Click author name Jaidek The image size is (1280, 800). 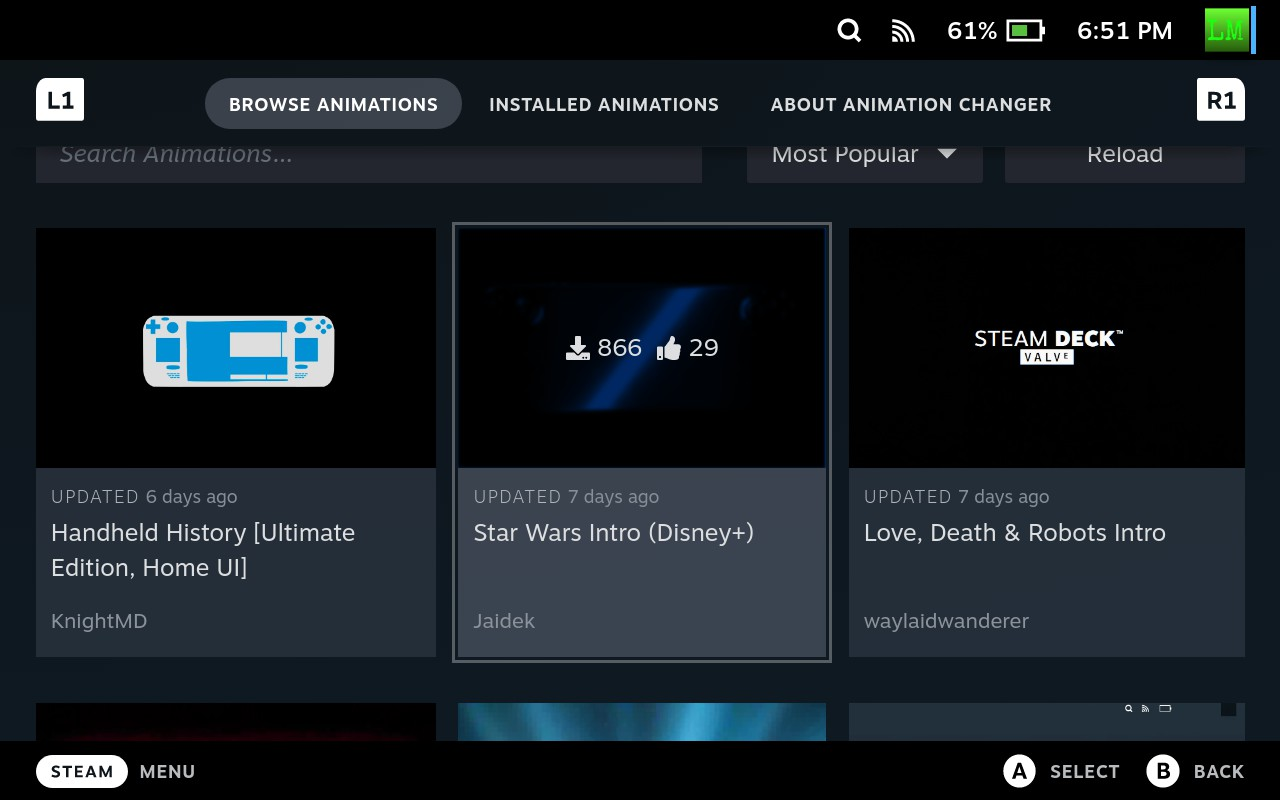click(x=504, y=621)
